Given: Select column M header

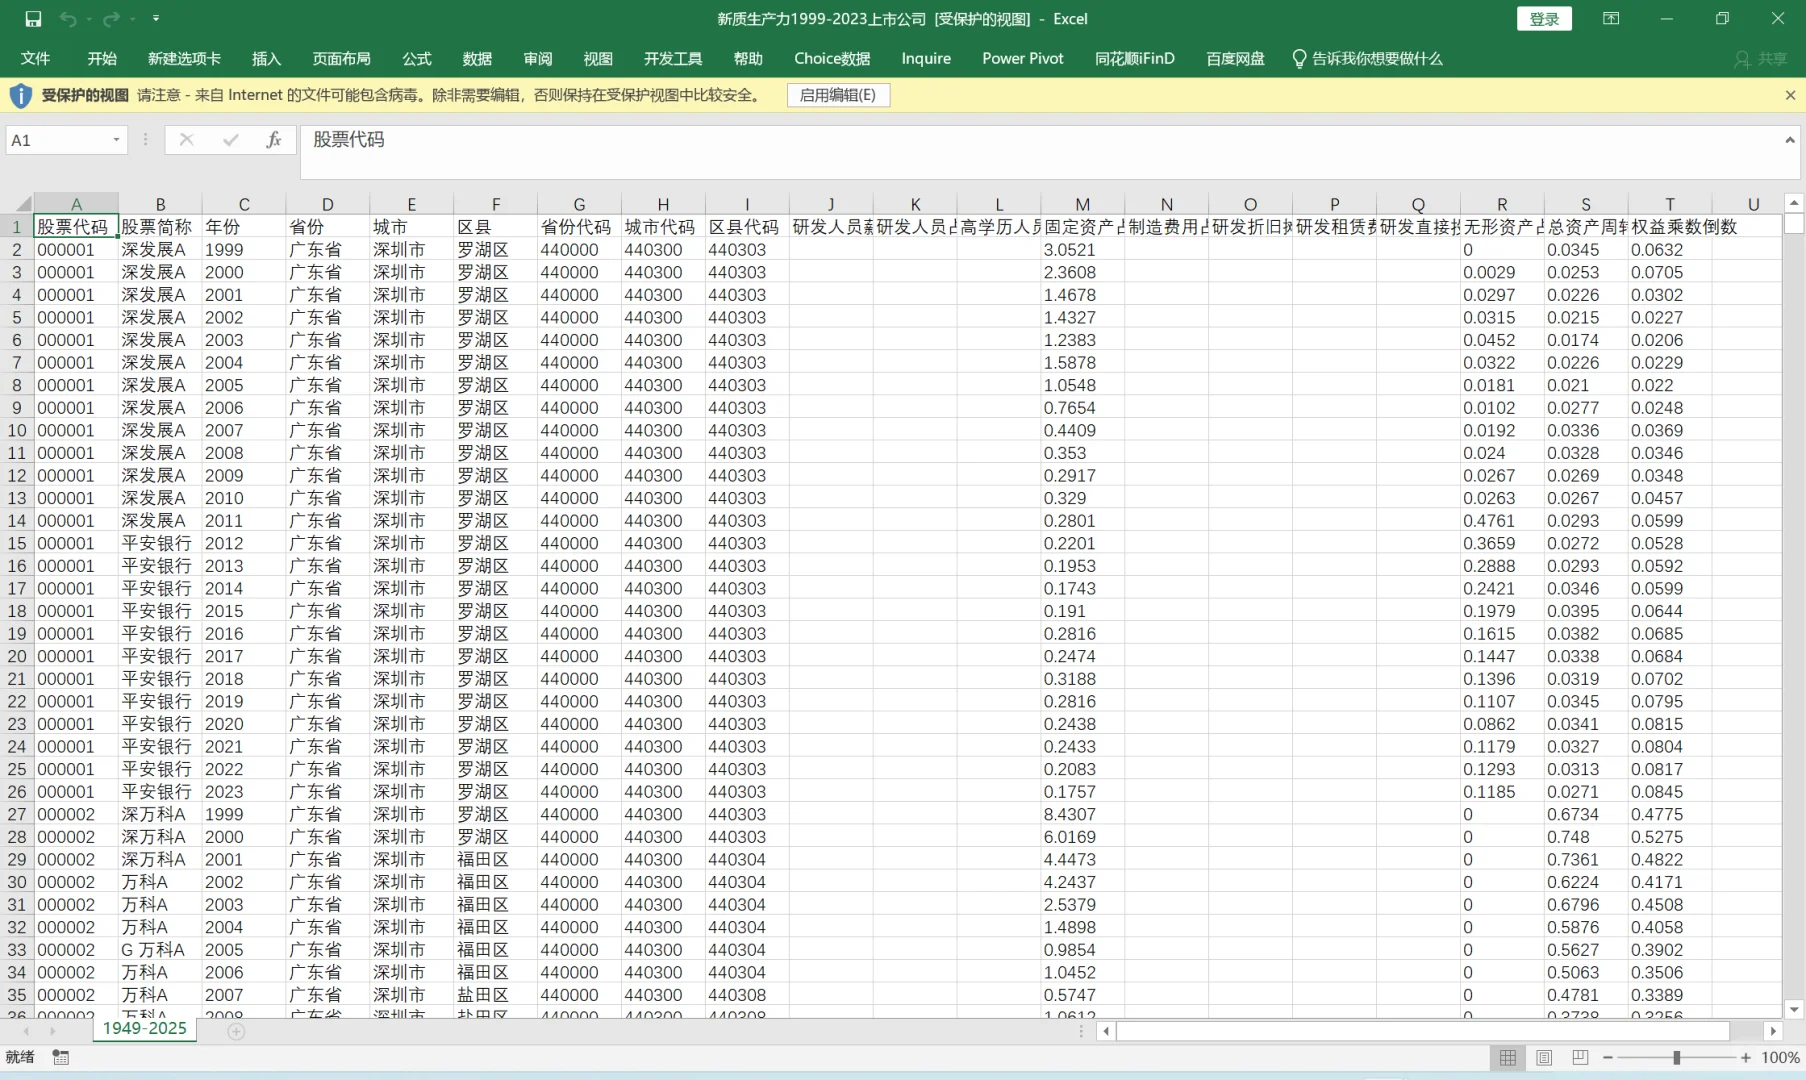Looking at the screenshot, I should point(1083,204).
